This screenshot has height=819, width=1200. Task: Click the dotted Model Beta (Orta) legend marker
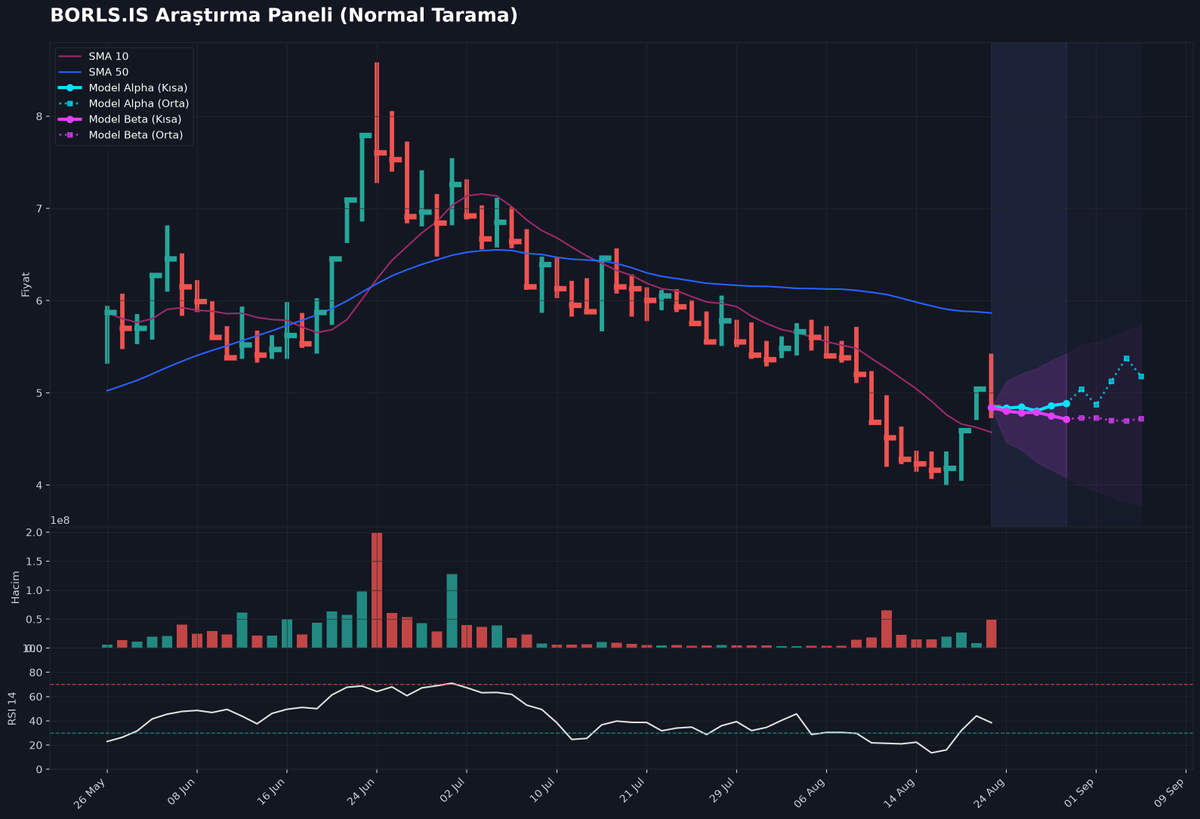(70, 135)
